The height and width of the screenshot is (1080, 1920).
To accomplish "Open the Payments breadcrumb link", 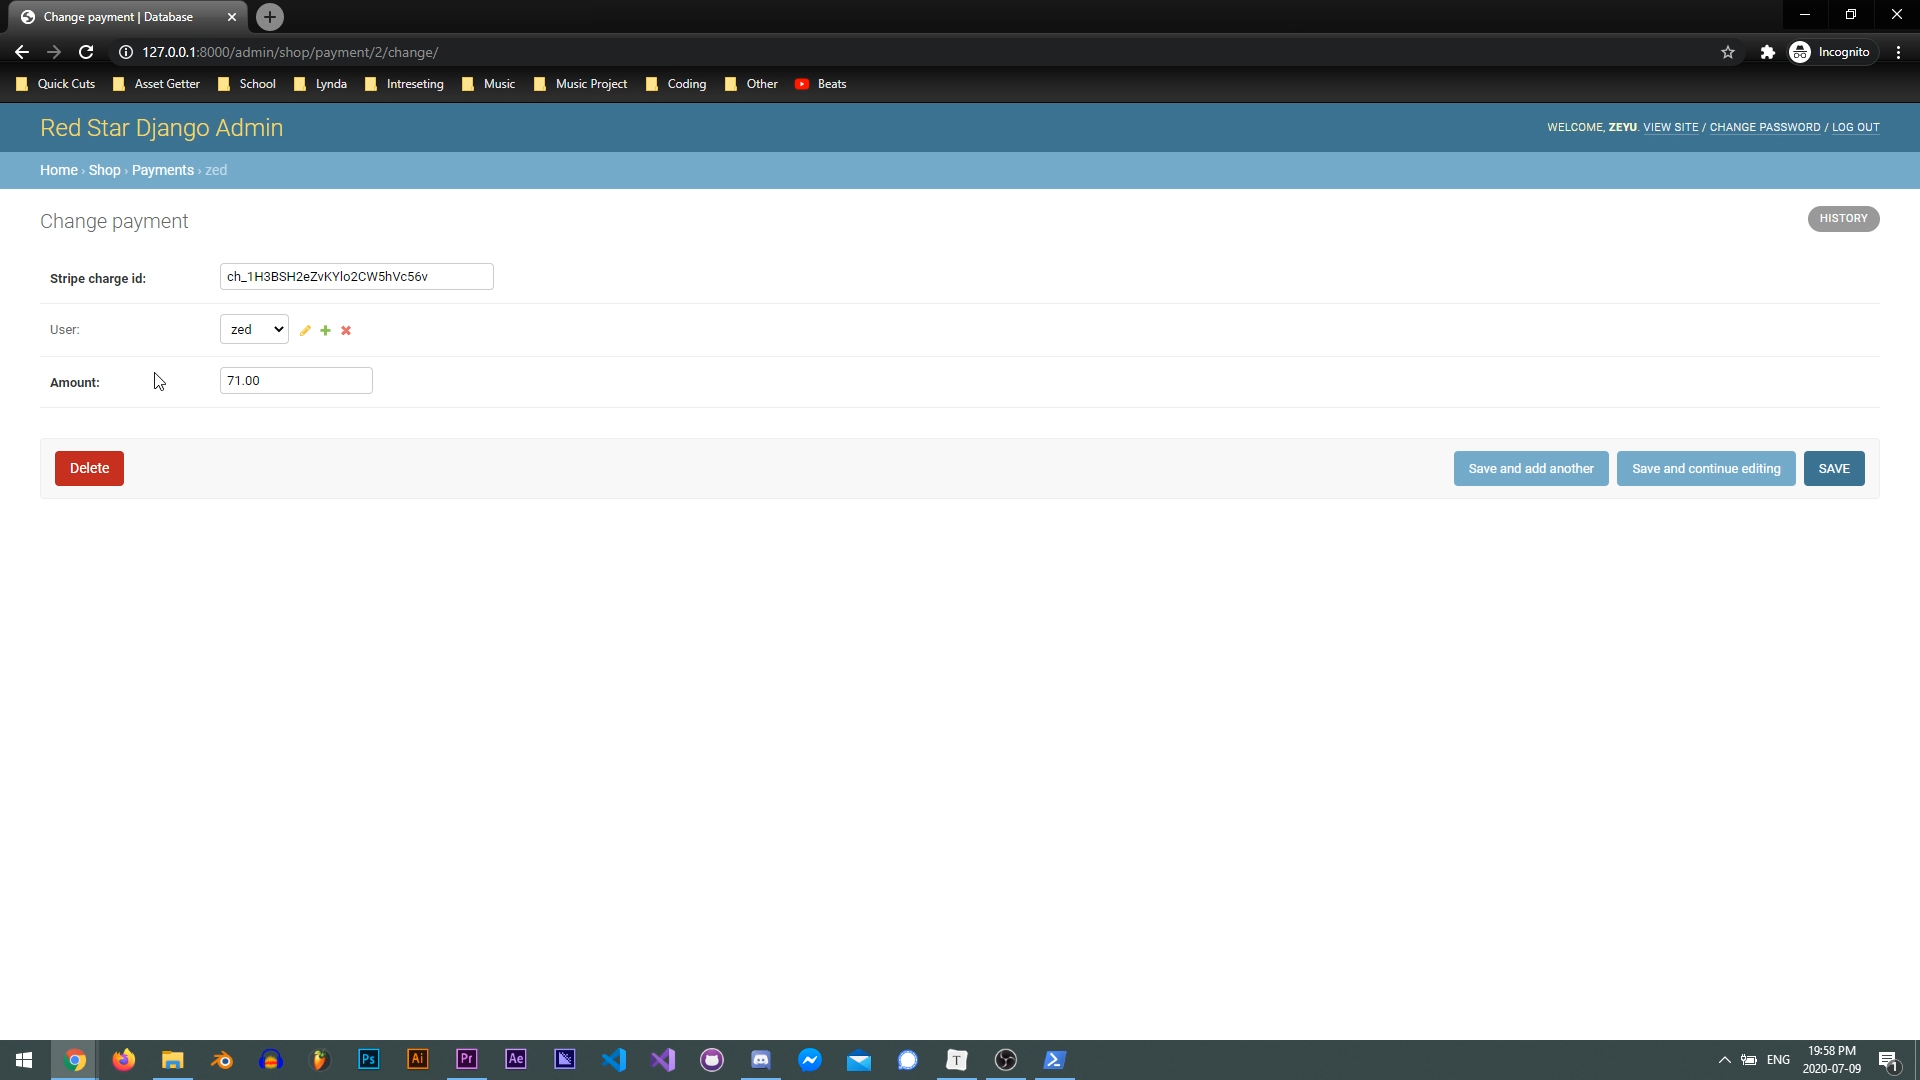I will click(x=163, y=170).
